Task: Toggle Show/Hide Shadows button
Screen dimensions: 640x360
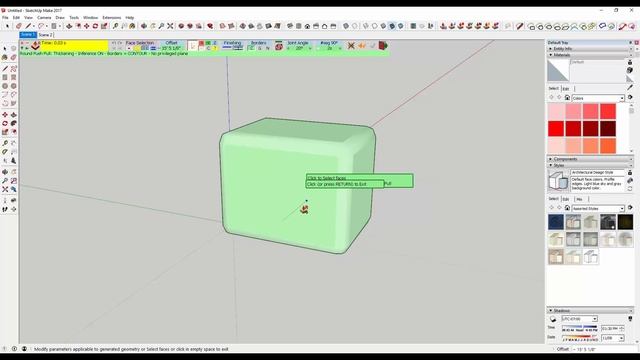Action: [553, 319]
